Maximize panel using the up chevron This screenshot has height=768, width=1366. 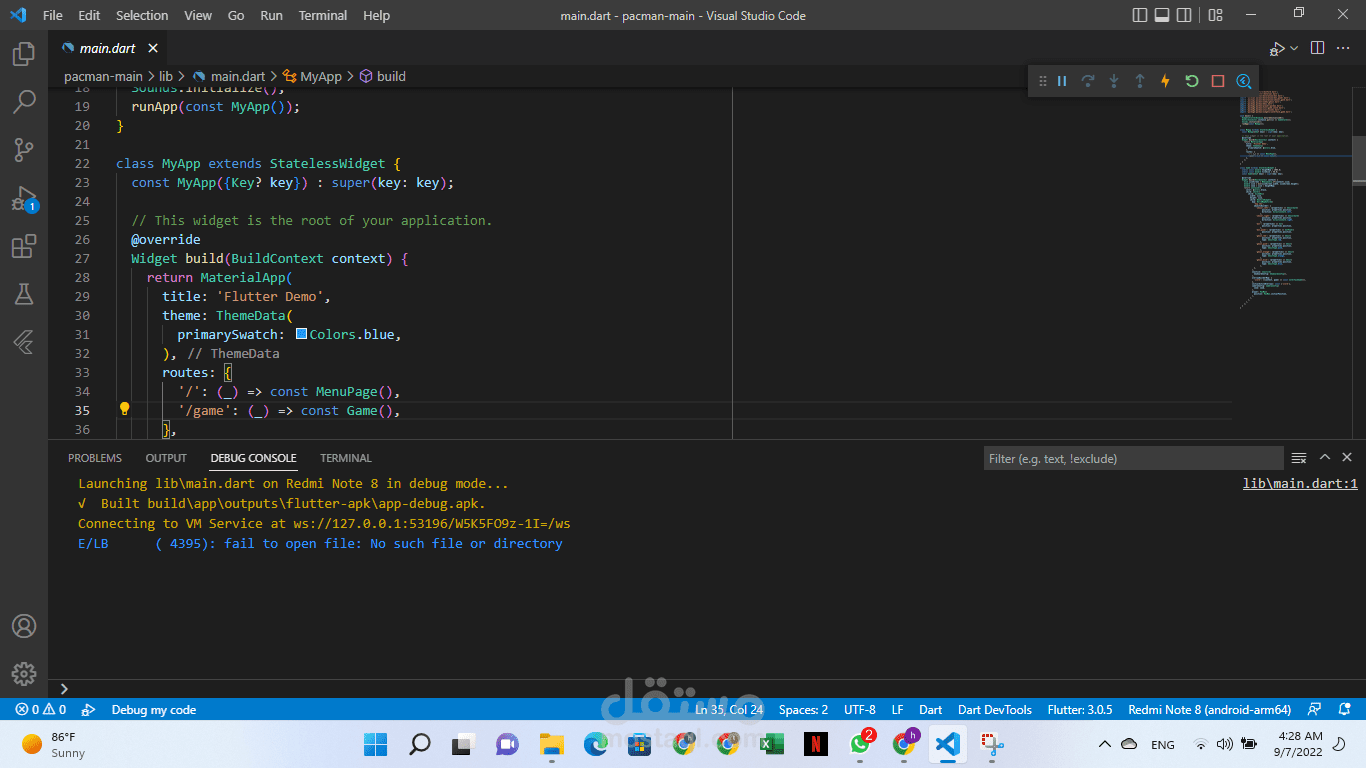coord(1324,457)
